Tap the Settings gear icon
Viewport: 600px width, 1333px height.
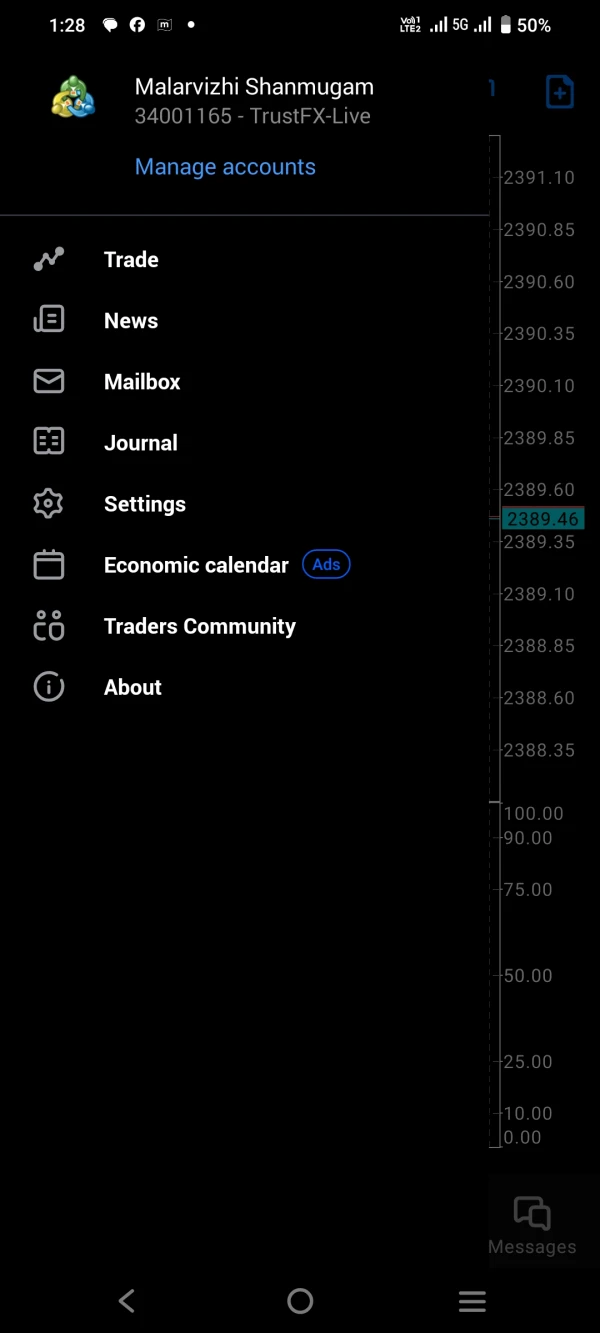[48, 504]
